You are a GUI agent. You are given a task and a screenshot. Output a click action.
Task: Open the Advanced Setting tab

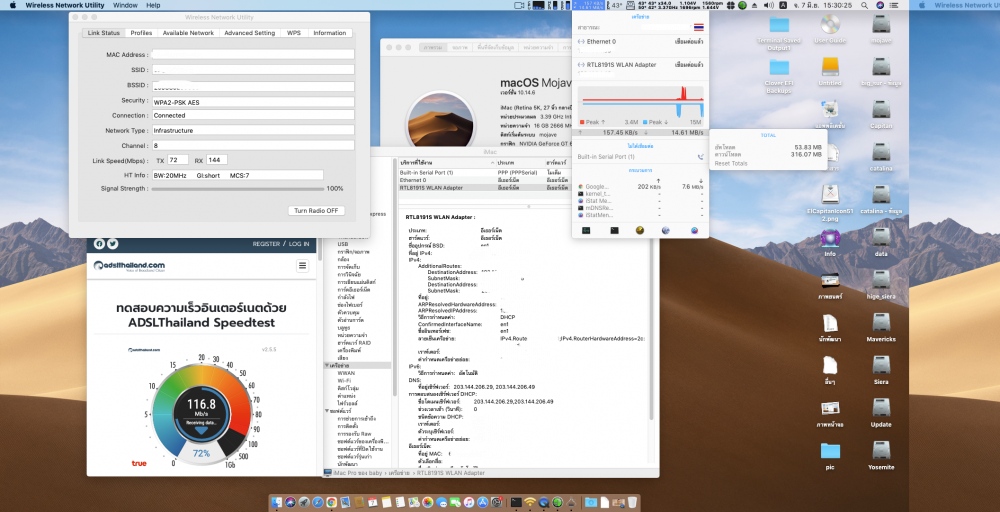(x=249, y=33)
